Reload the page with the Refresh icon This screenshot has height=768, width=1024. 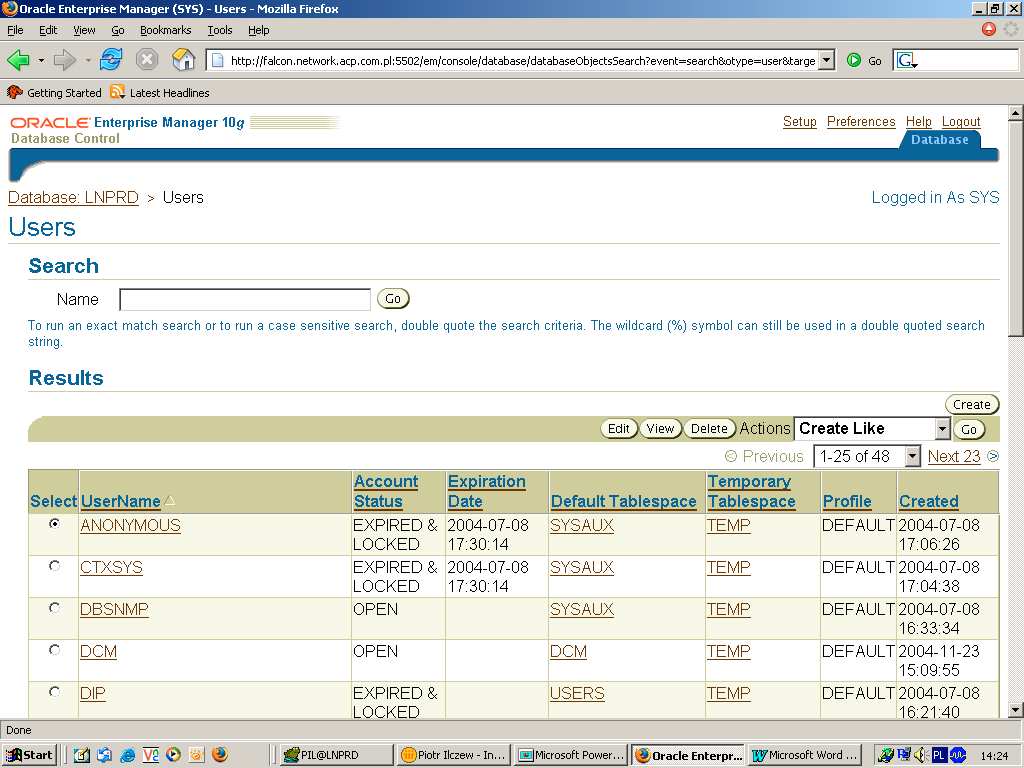111,60
